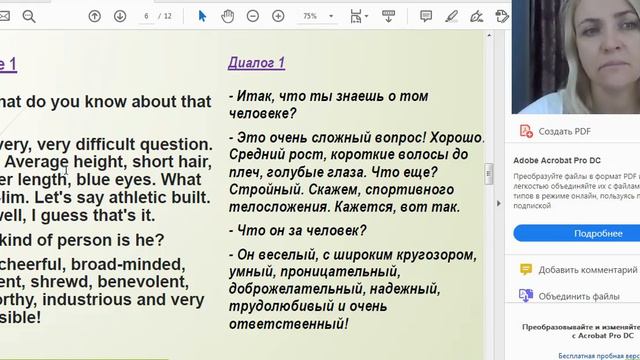
Task: Click the webcam video thumbnail
Action: (x=576, y=57)
